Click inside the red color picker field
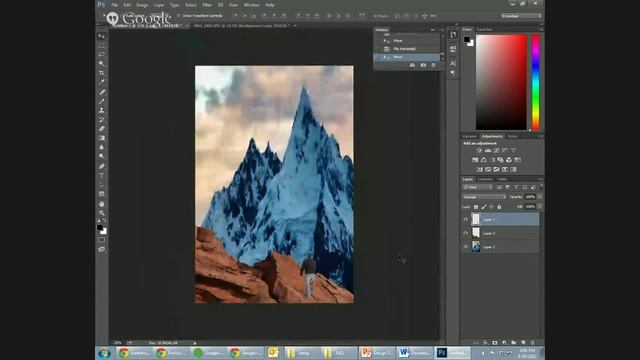The width and height of the screenshot is (640, 360). (501, 82)
